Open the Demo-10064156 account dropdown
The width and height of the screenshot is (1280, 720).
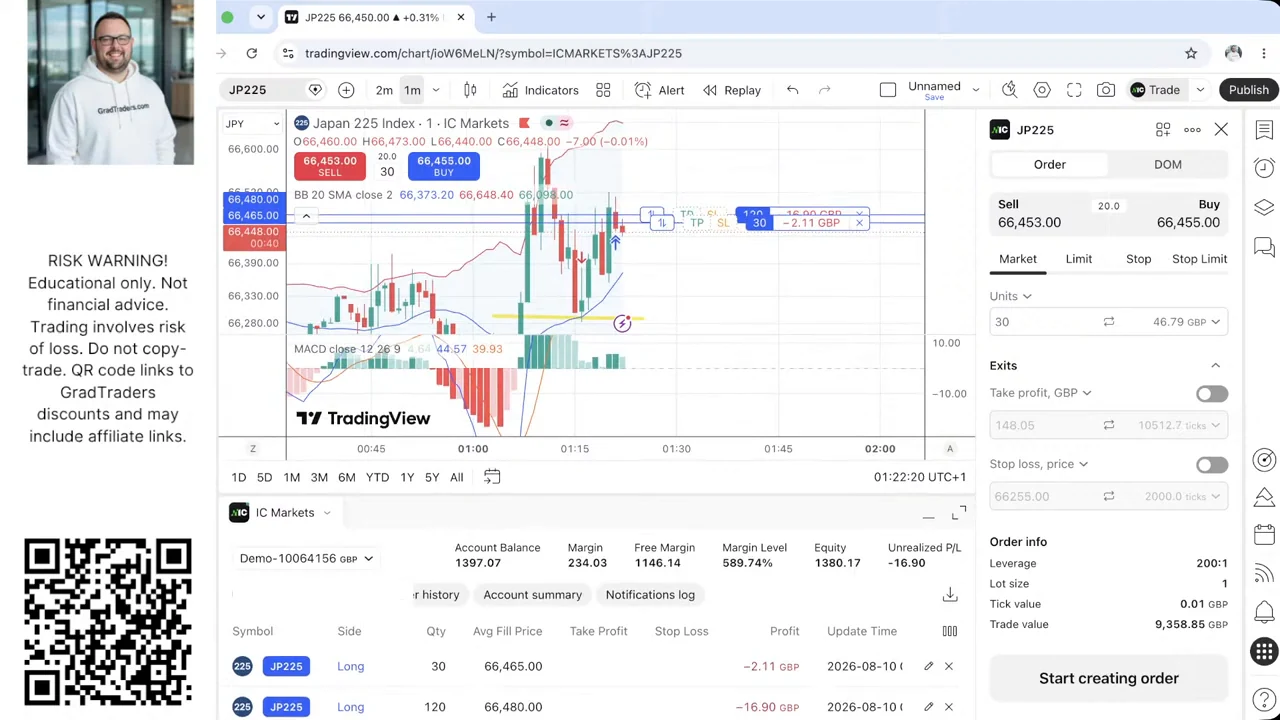click(306, 558)
